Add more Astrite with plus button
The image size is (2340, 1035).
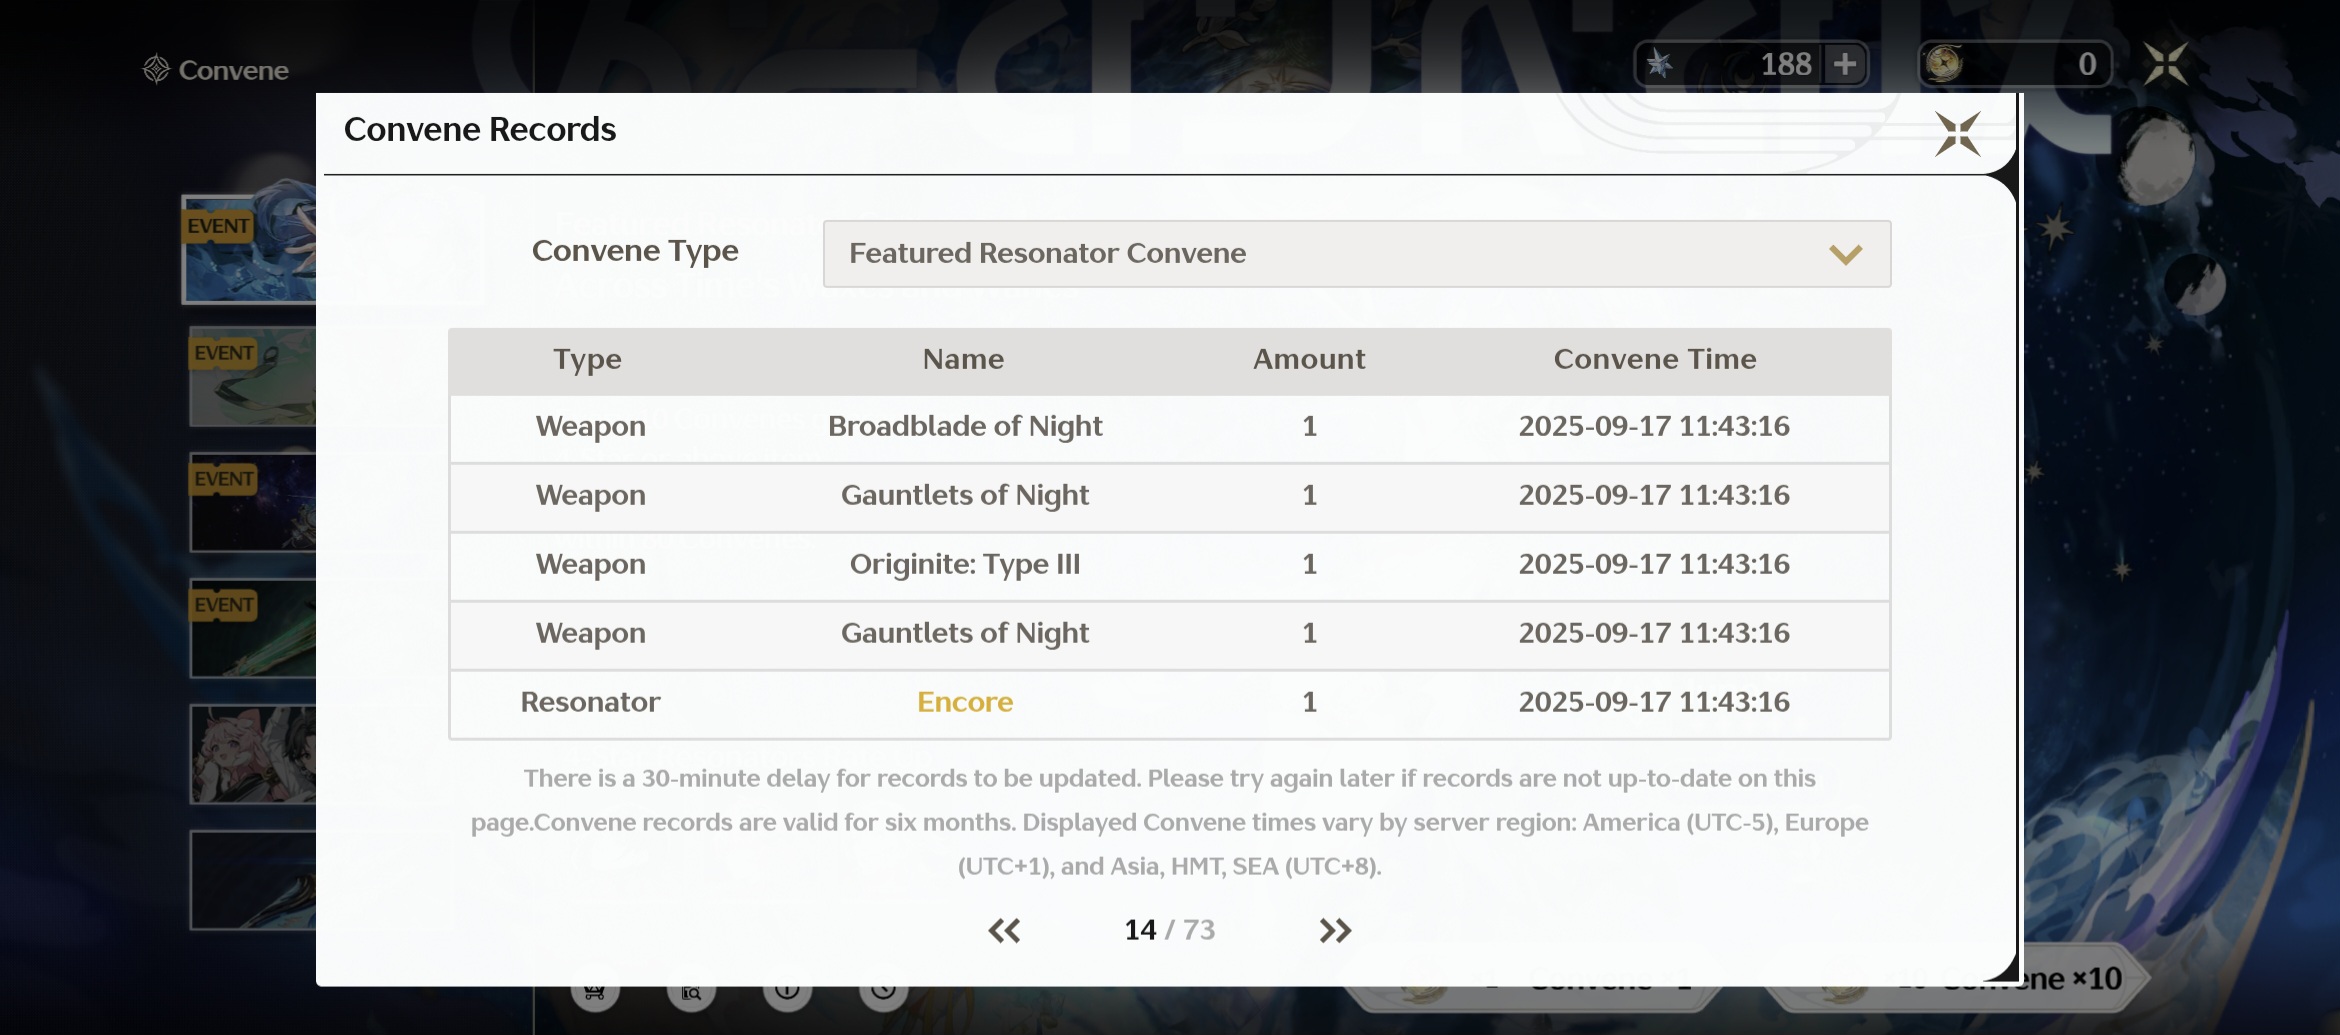click(1844, 65)
